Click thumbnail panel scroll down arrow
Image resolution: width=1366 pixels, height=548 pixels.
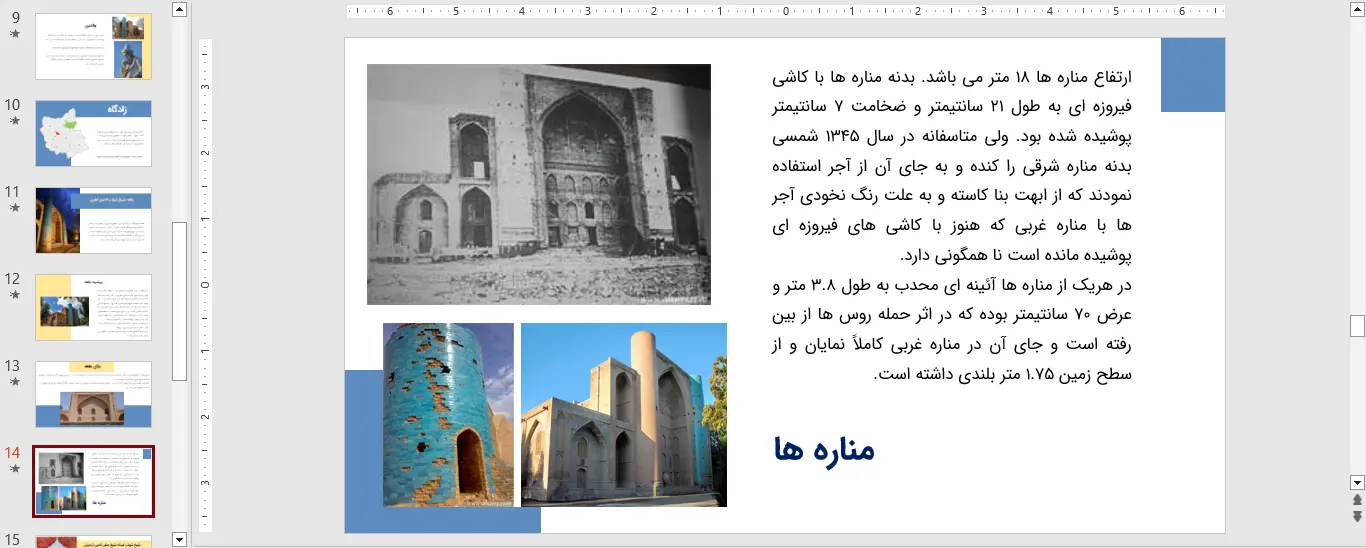[x=179, y=540]
